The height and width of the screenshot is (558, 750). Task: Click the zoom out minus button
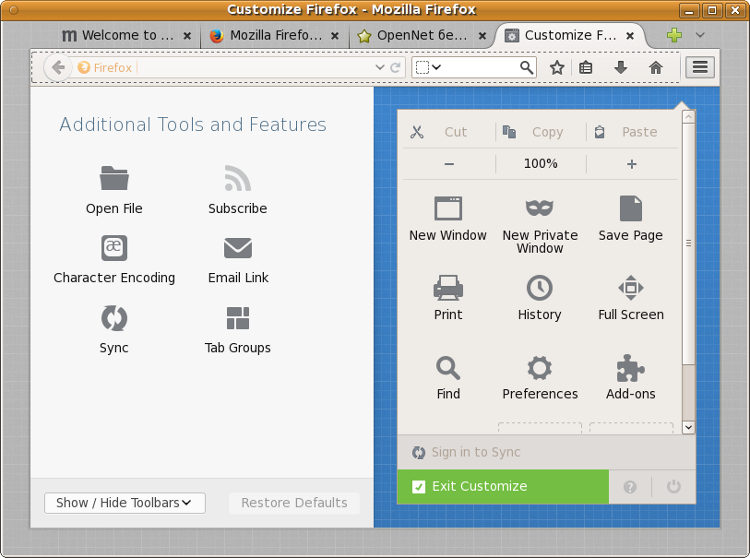(449, 164)
